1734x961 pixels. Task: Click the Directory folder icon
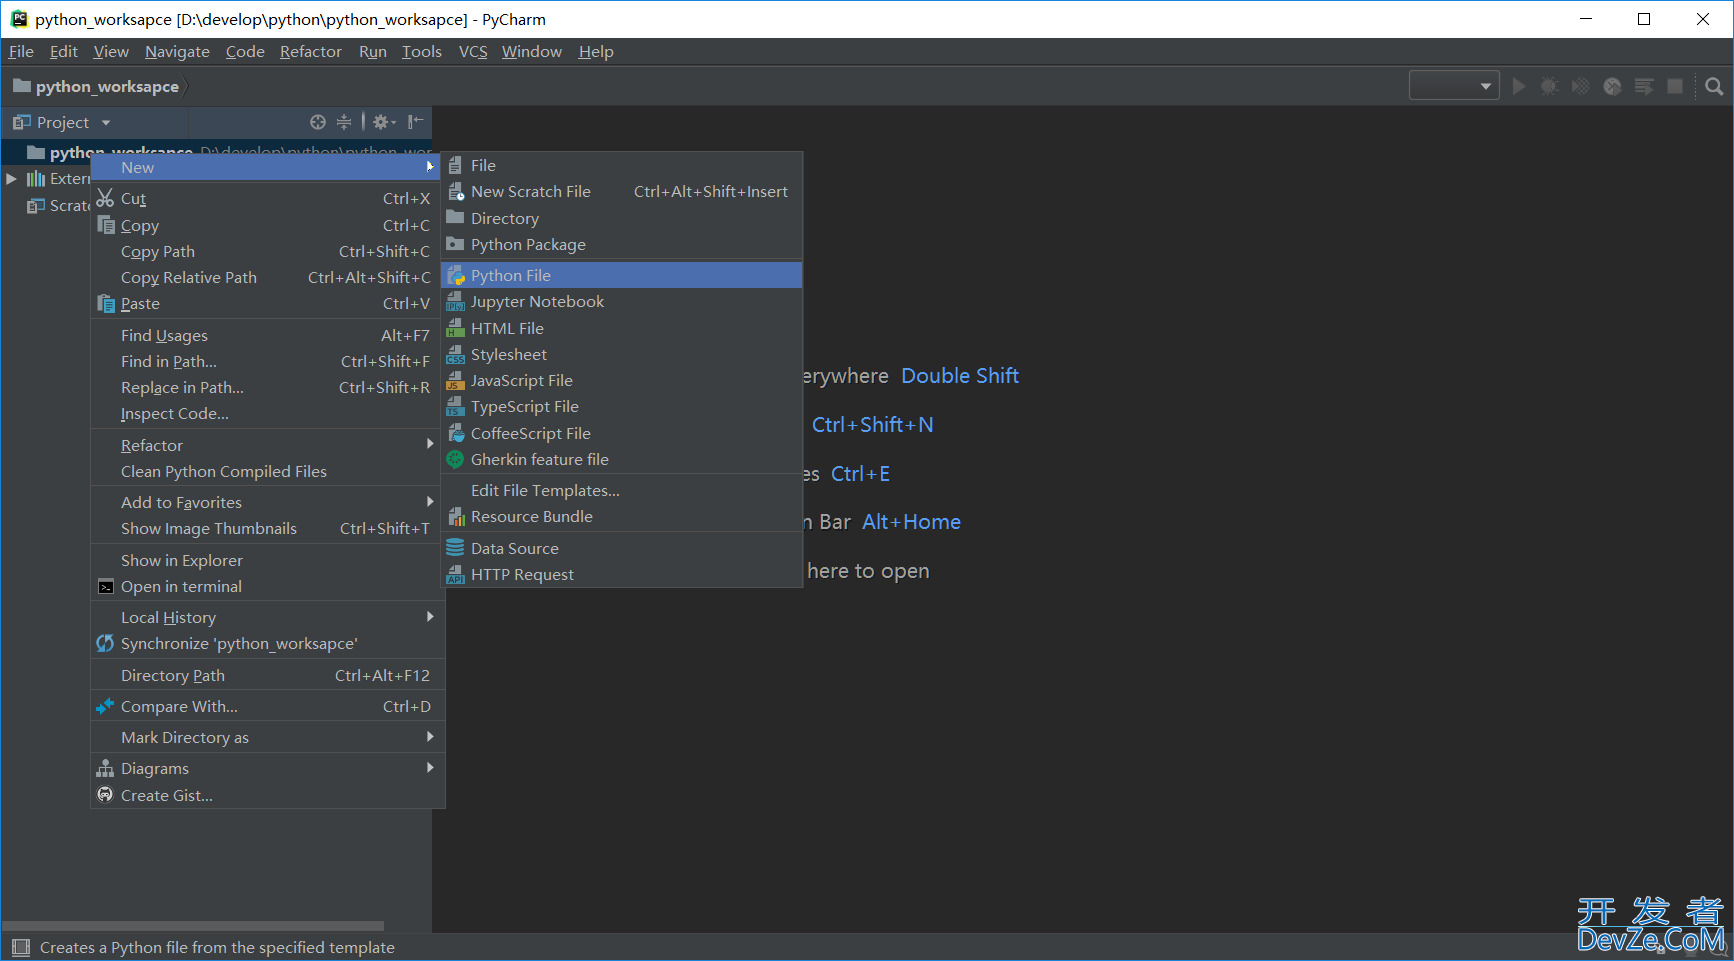click(x=455, y=217)
